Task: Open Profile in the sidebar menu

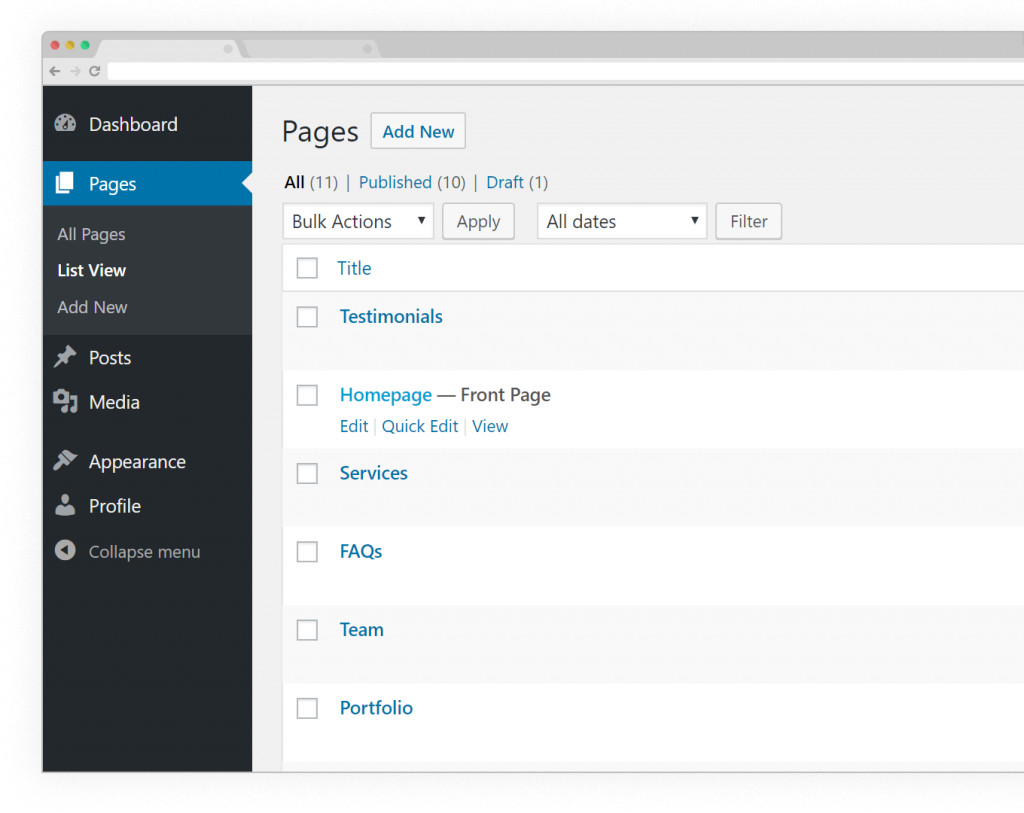Action: tap(115, 506)
